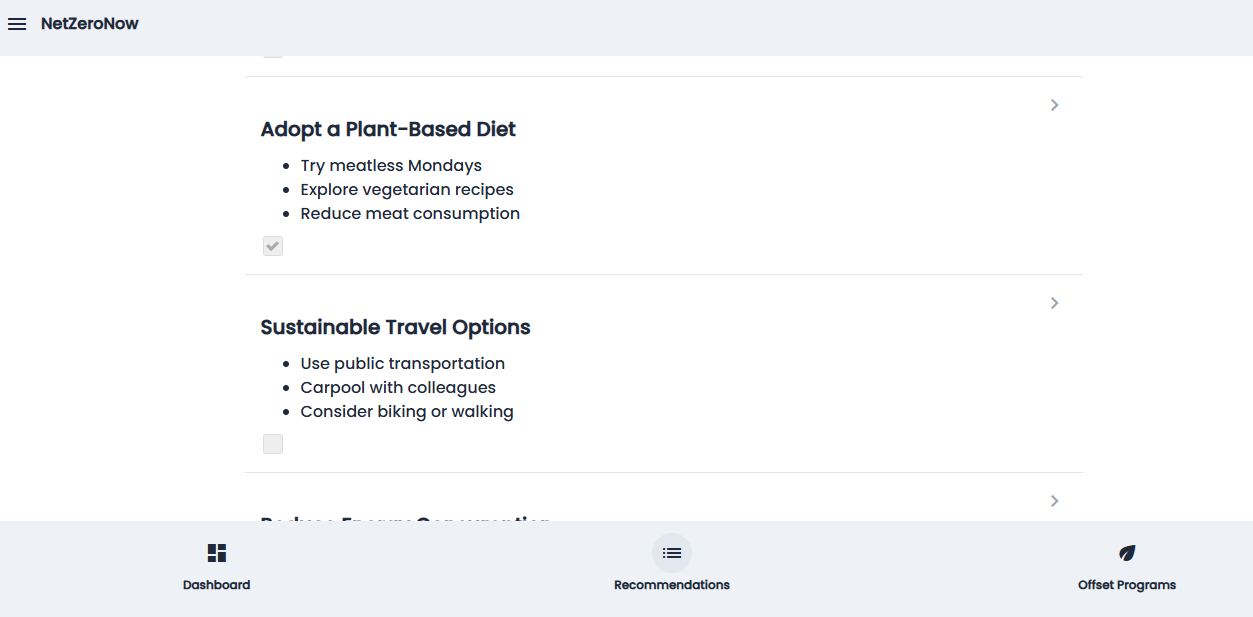Expand the chevron of the bottom partially hidden card

click(x=1054, y=501)
